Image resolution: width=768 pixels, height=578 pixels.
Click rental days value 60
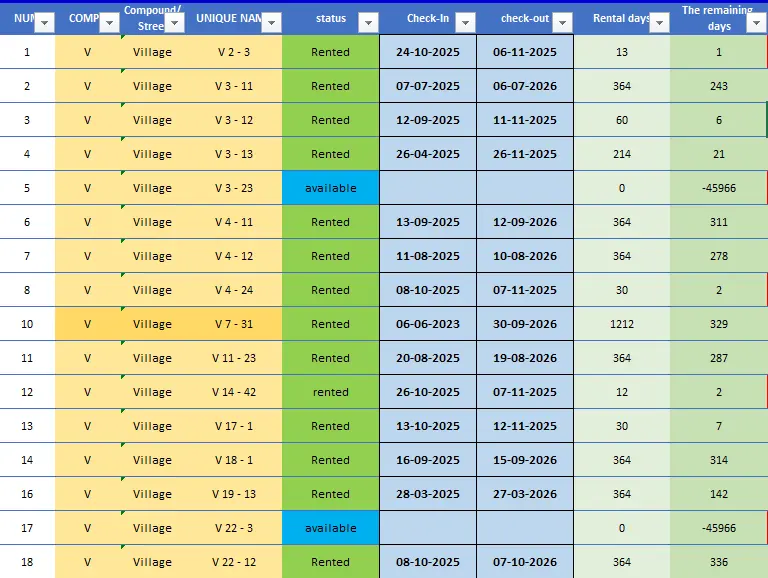[622, 120]
